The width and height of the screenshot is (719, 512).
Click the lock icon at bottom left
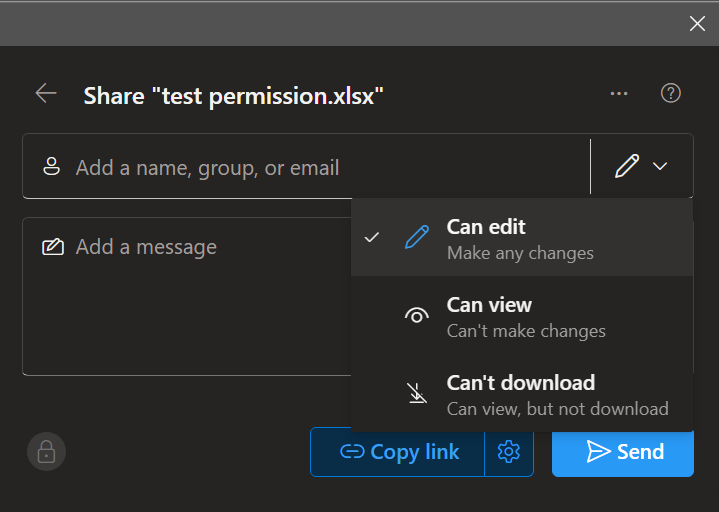click(46, 452)
